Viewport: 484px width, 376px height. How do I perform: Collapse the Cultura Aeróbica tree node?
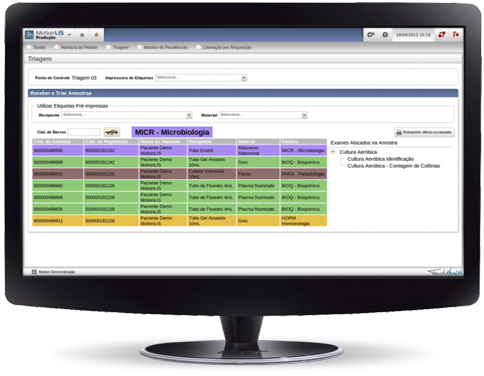pyautogui.click(x=333, y=152)
